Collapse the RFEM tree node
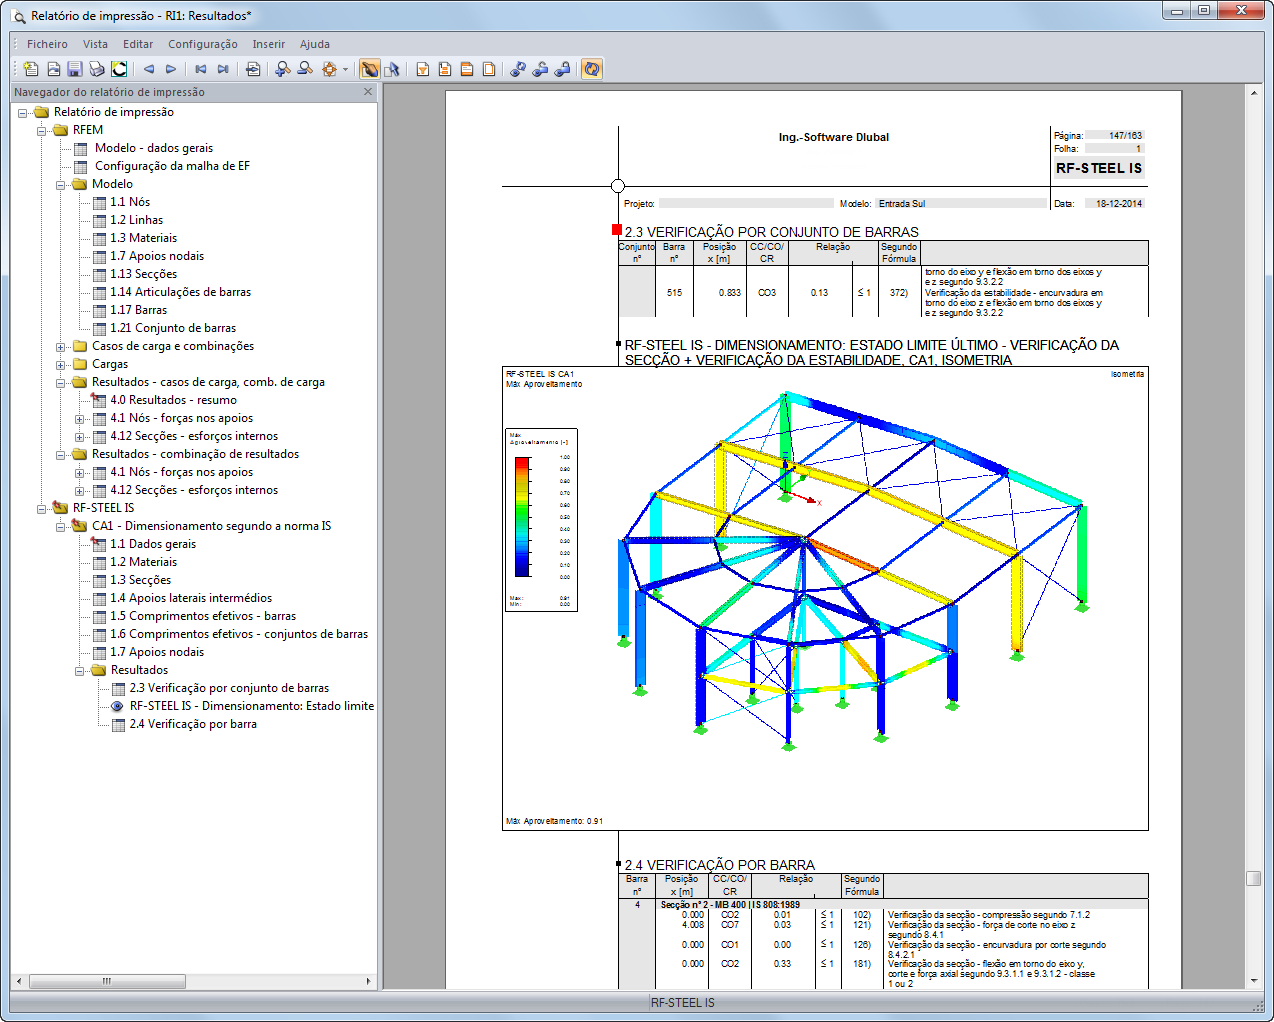The height and width of the screenshot is (1022, 1274). click(x=42, y=131)
